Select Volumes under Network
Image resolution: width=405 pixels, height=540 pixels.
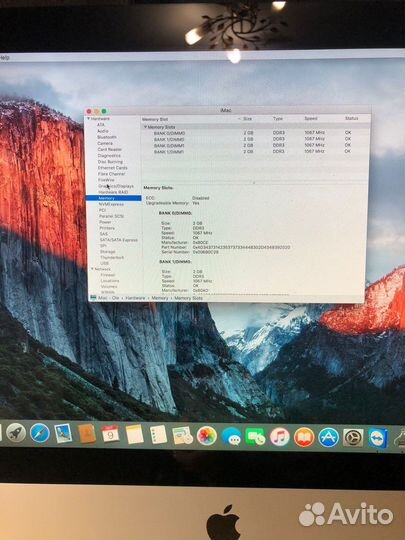point(109,287)
